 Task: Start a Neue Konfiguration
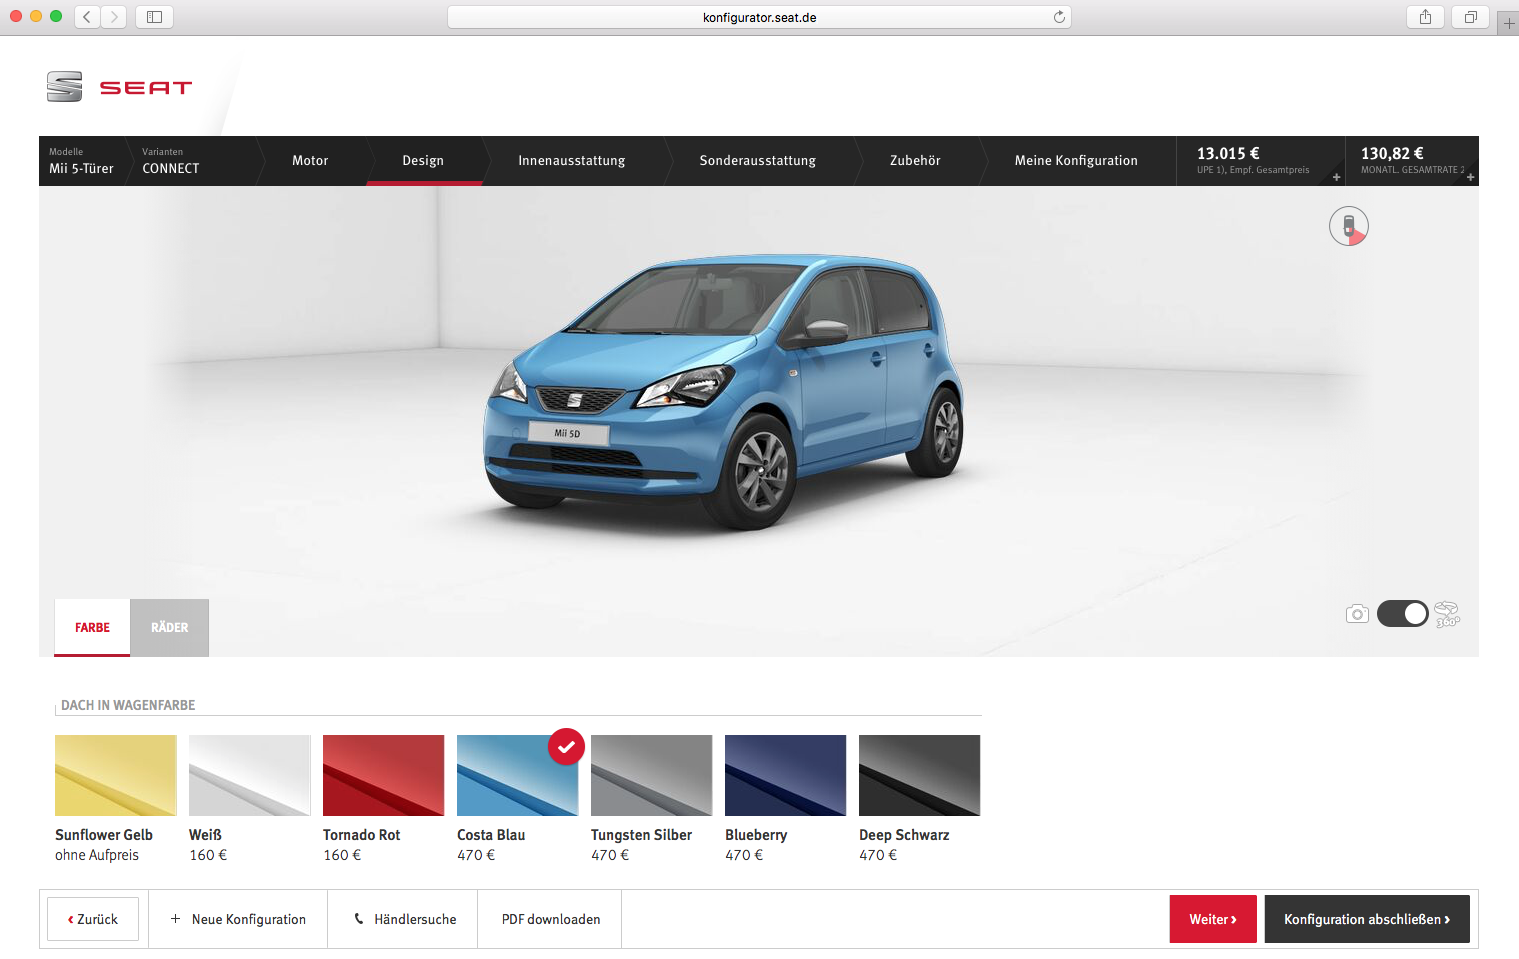coord(238,919)
